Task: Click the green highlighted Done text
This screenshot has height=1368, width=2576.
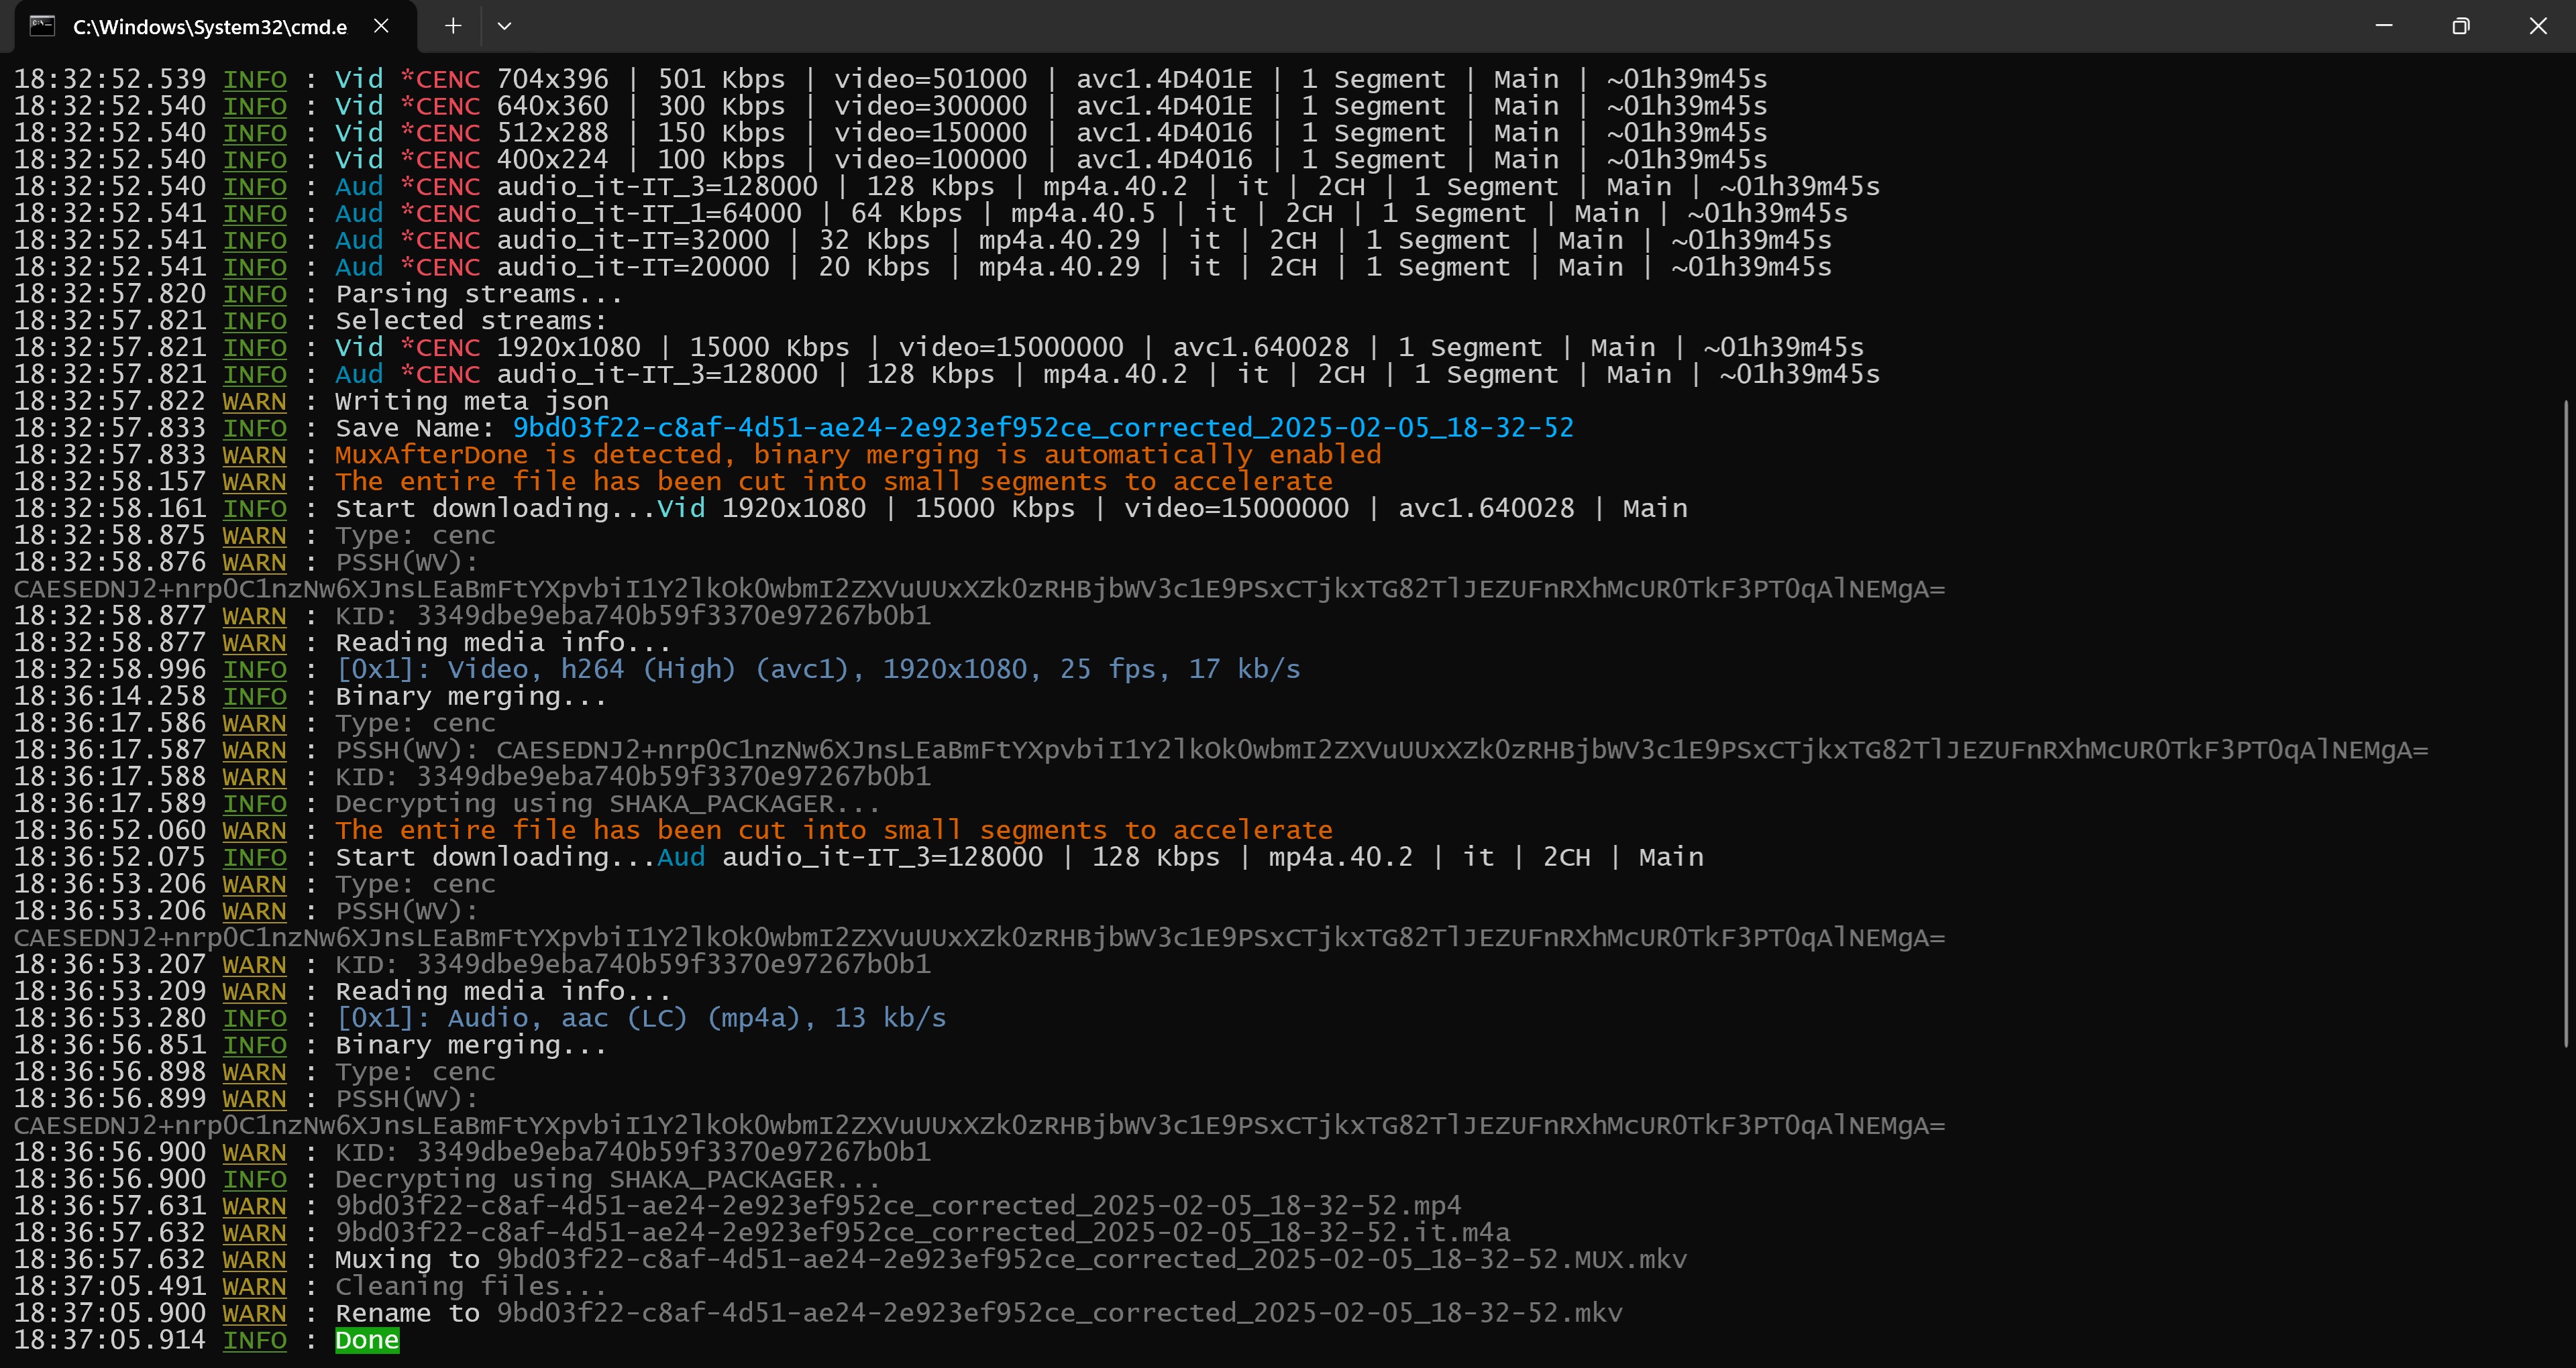Action: click(x=367, y=1340)
